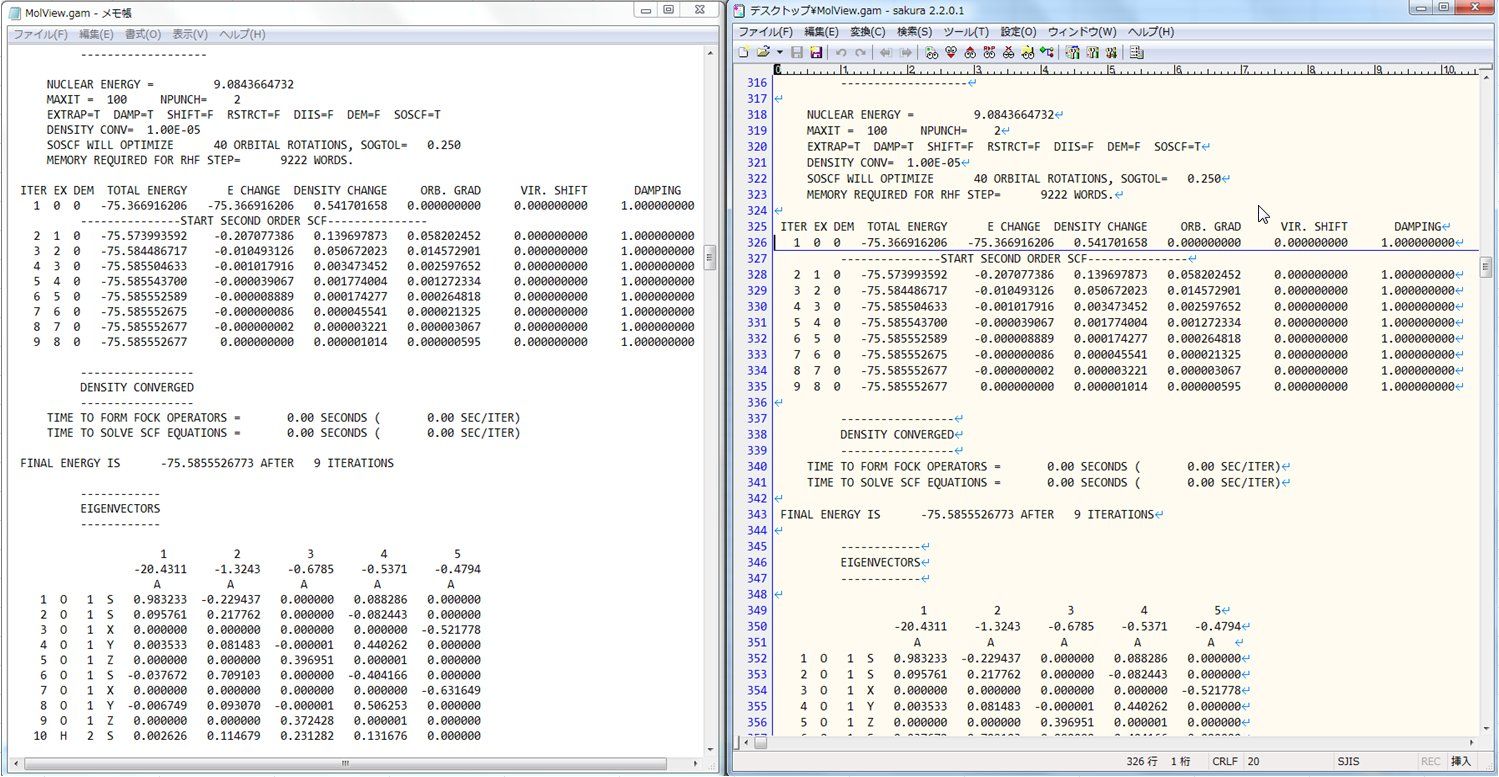Click Outline analysis tree icon
The image size is (1499, 777).
(x=1047, y=52)
